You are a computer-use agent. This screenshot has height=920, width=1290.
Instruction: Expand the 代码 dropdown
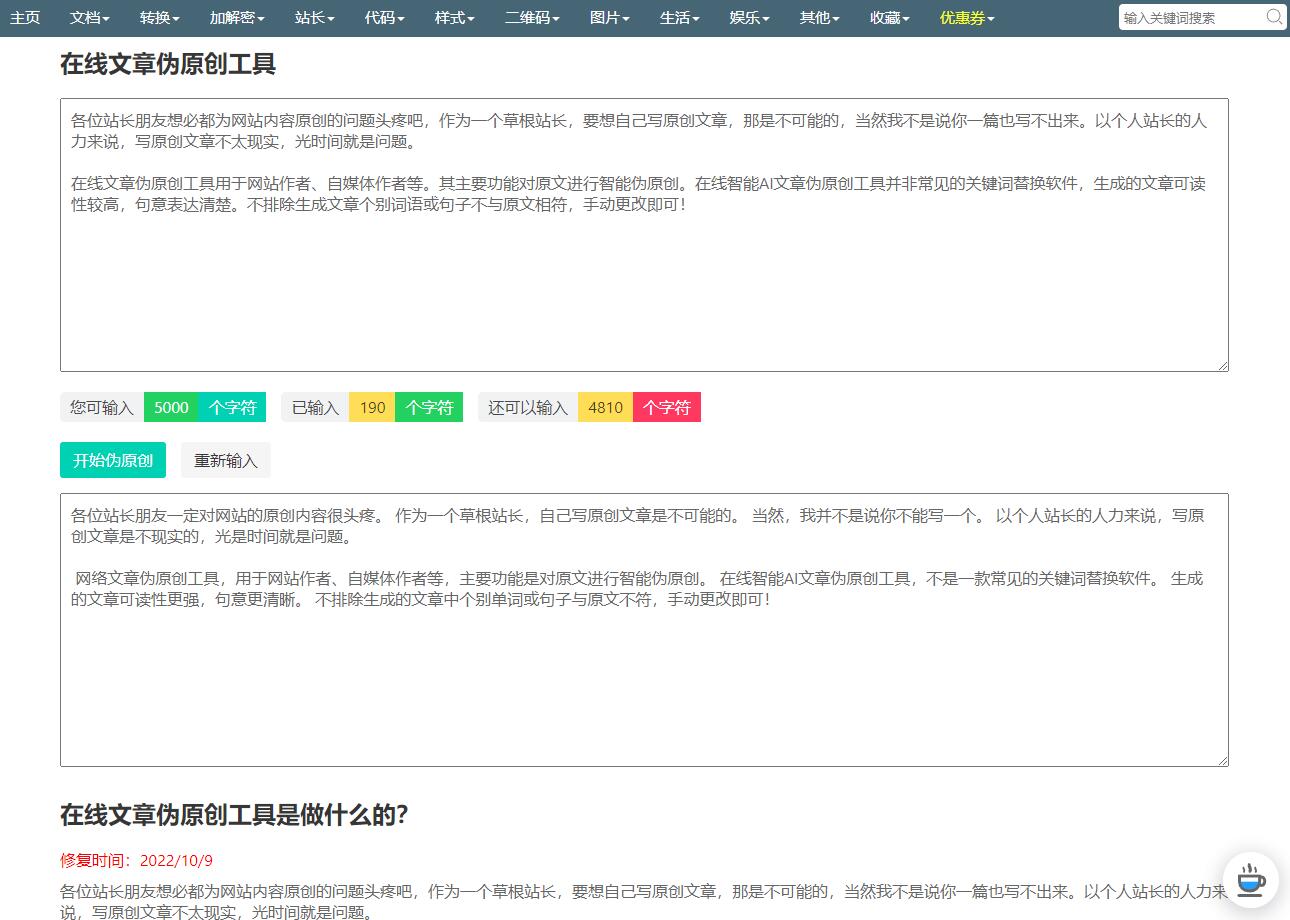tap(382, 17)
